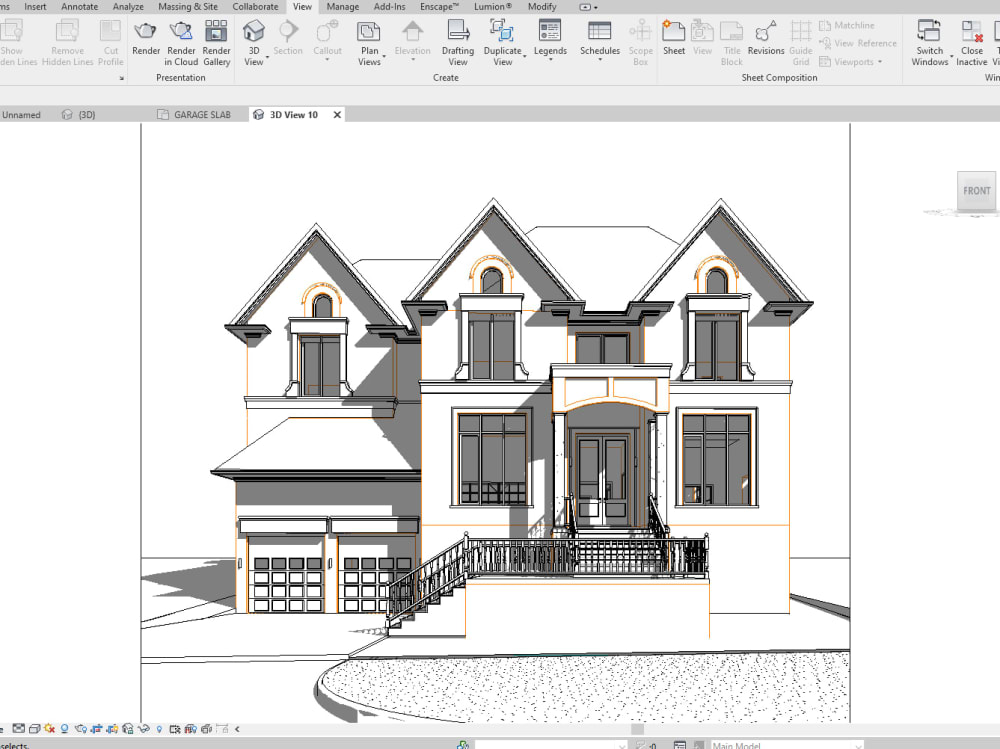Open Visual Style in view control bar
Image resolution: width=1000 pixels, height=749 pixels.
click(x=34, y=729)
